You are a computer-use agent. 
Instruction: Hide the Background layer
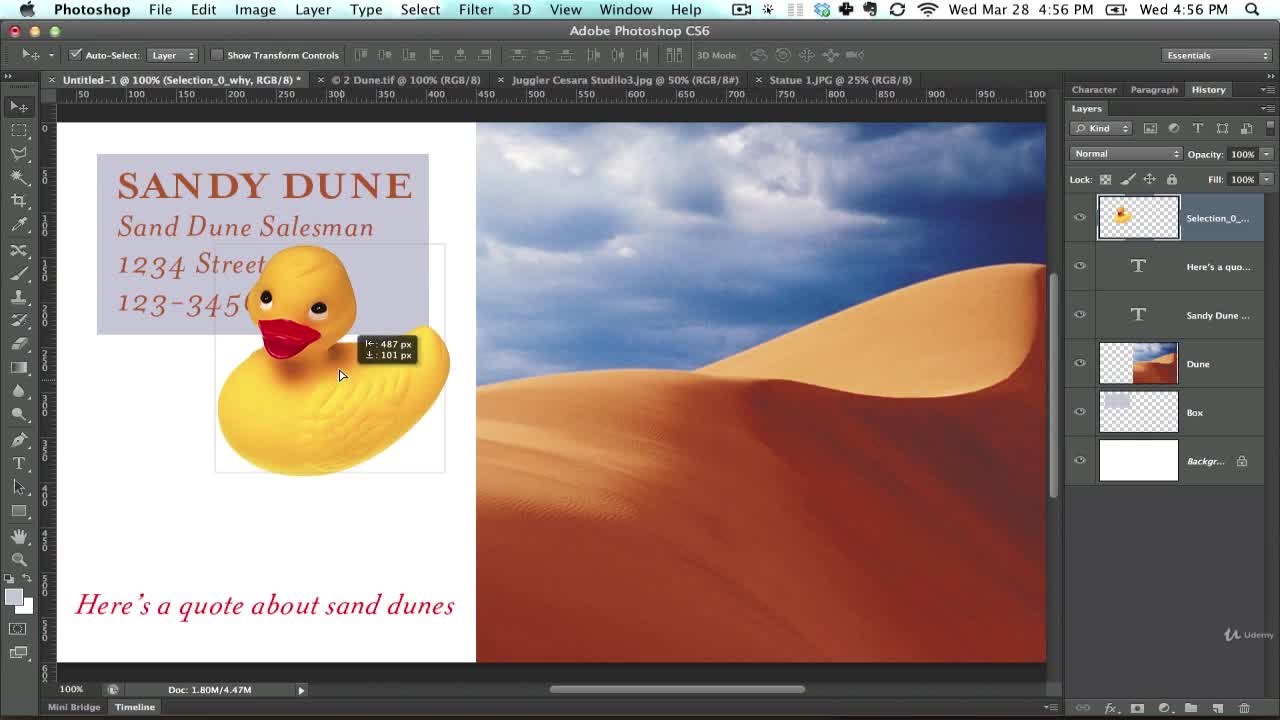coord(1080,460)
